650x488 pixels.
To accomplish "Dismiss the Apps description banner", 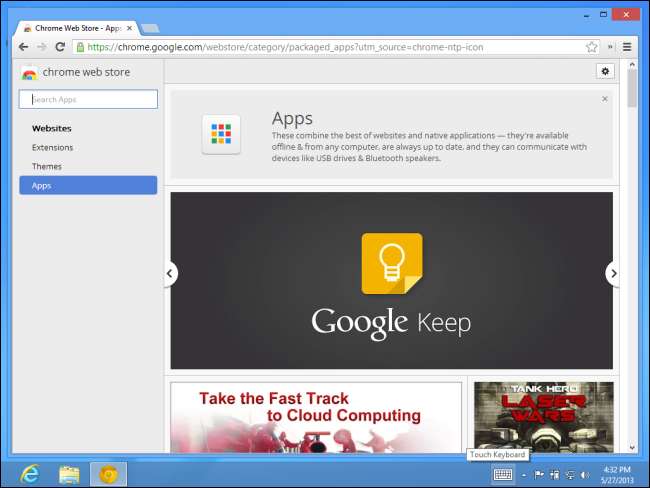I will click(x=604, y=99).
